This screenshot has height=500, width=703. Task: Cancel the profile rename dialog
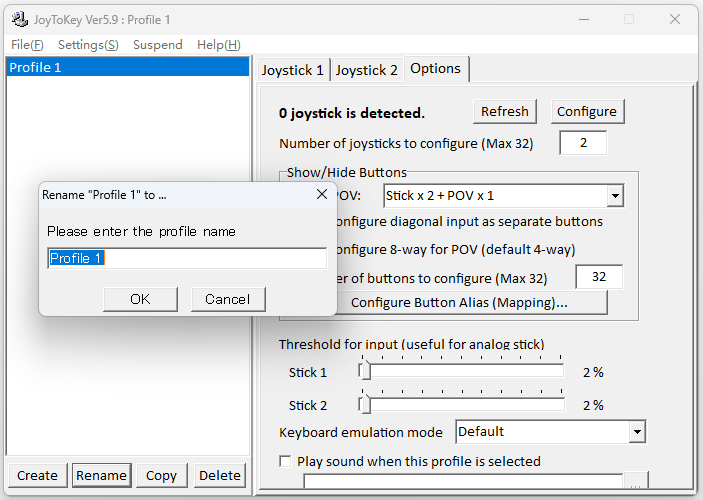pos(227,299)
